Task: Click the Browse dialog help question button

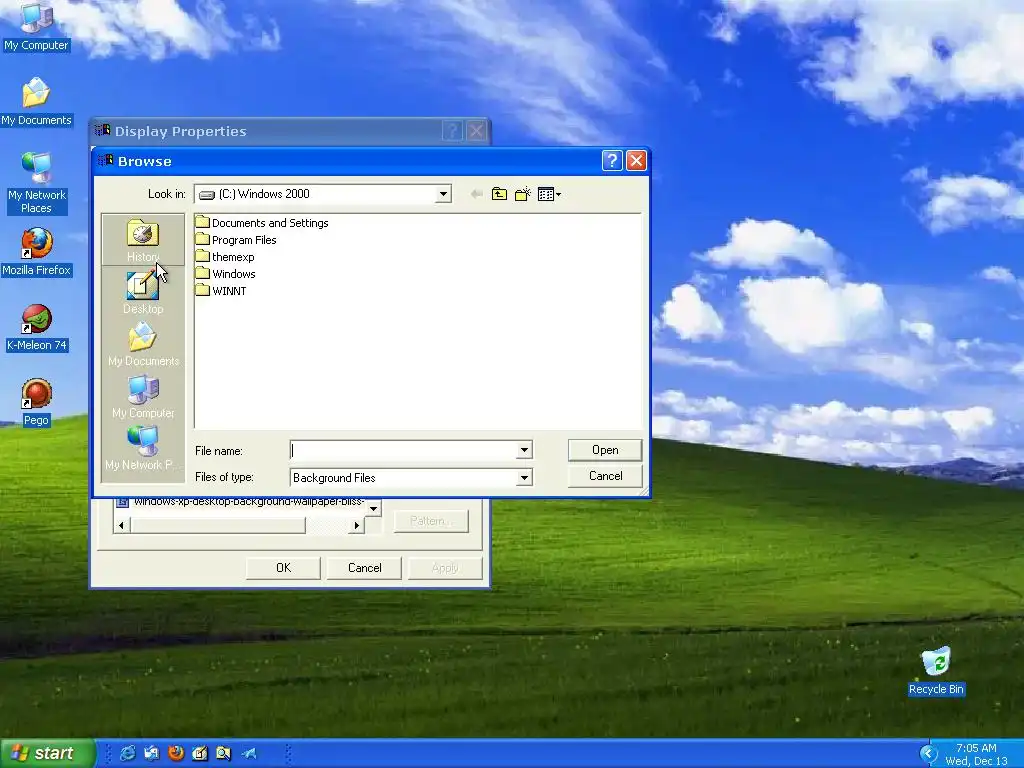Action: click(x=612, y=161)
